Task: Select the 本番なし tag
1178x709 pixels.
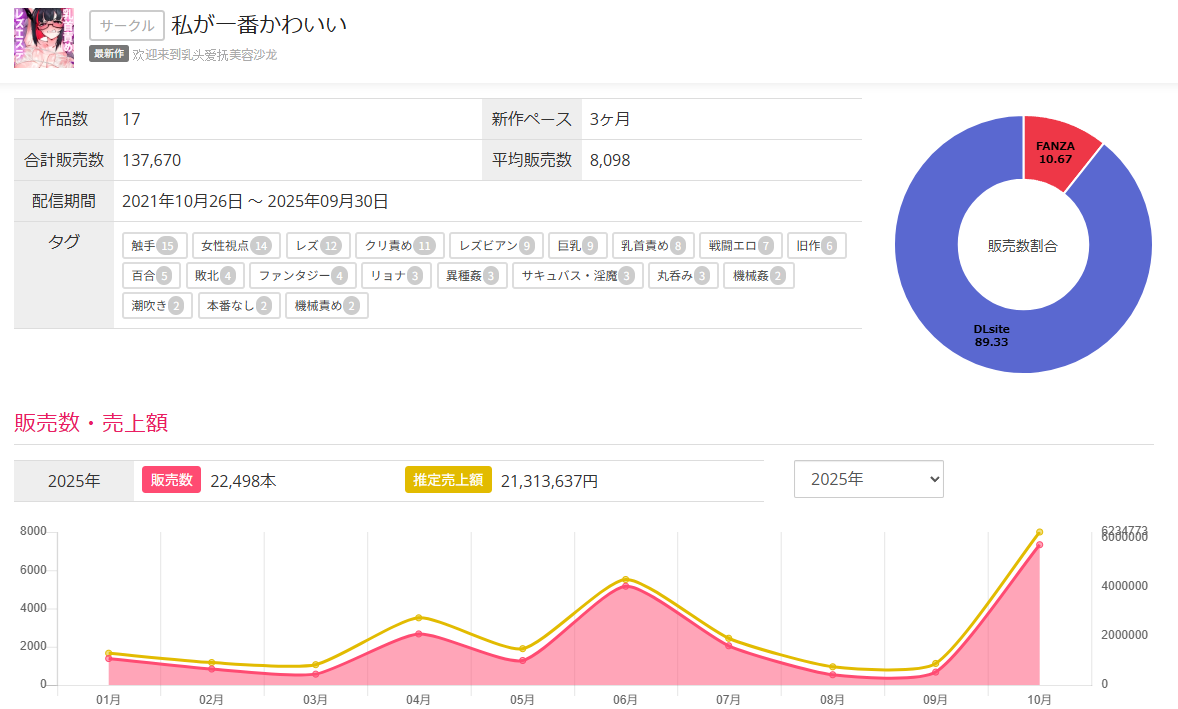Action: point(238,306)
